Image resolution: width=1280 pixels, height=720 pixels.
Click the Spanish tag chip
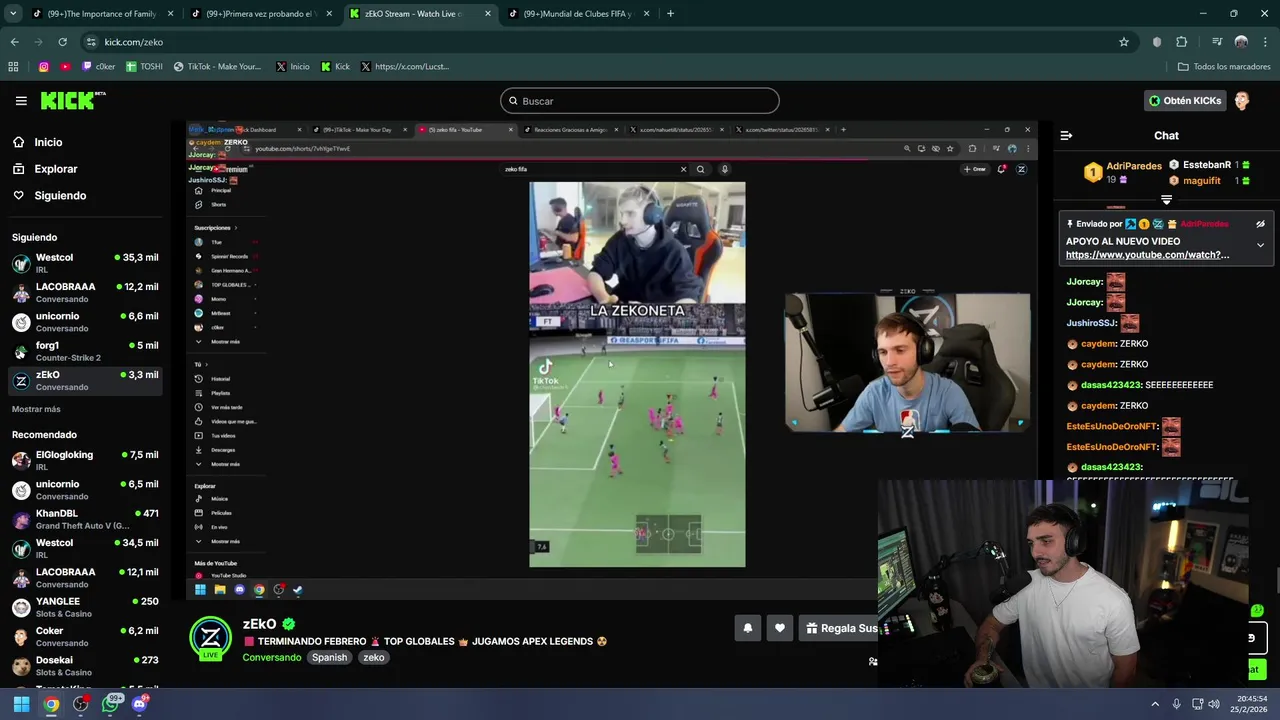[x=329, y=658]
